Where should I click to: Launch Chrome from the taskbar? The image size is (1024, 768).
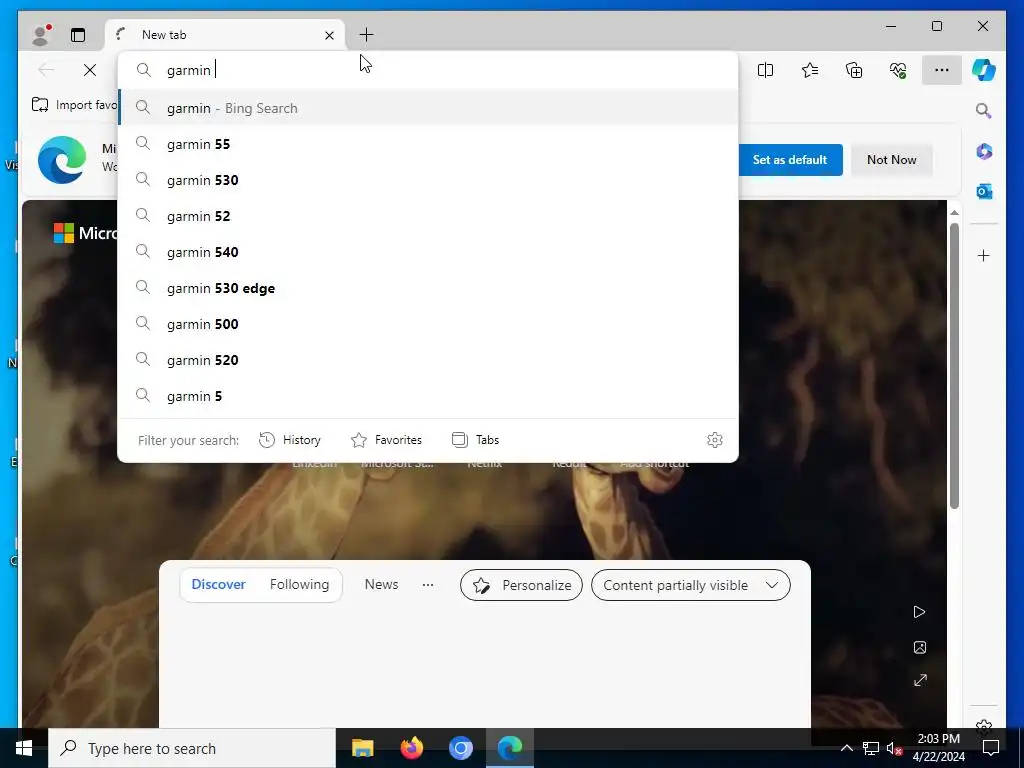(460, 748)
